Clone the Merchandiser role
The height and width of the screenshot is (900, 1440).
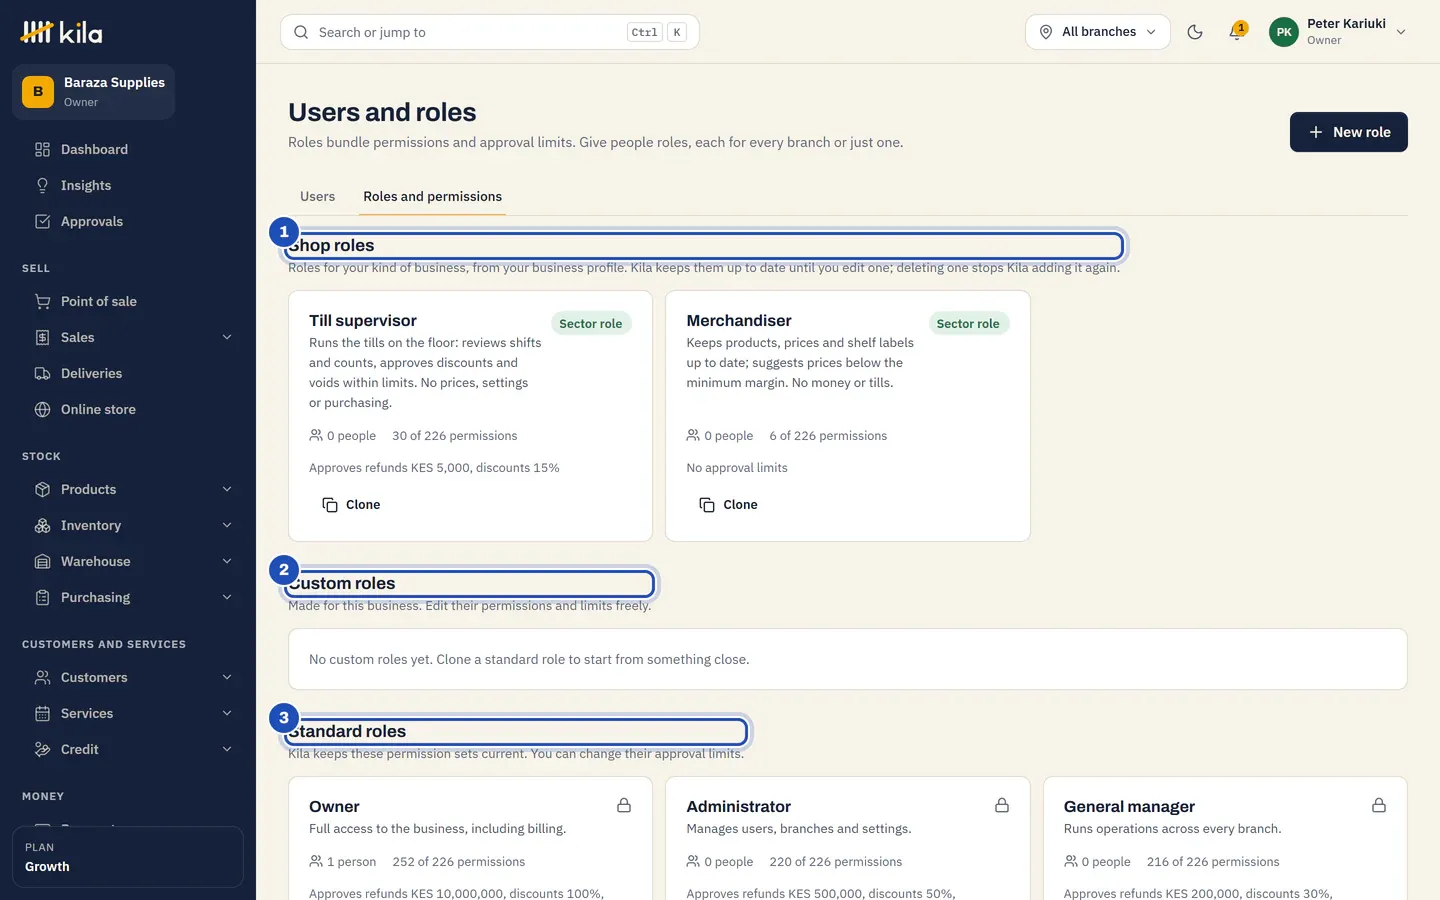[x=728, y=505]
